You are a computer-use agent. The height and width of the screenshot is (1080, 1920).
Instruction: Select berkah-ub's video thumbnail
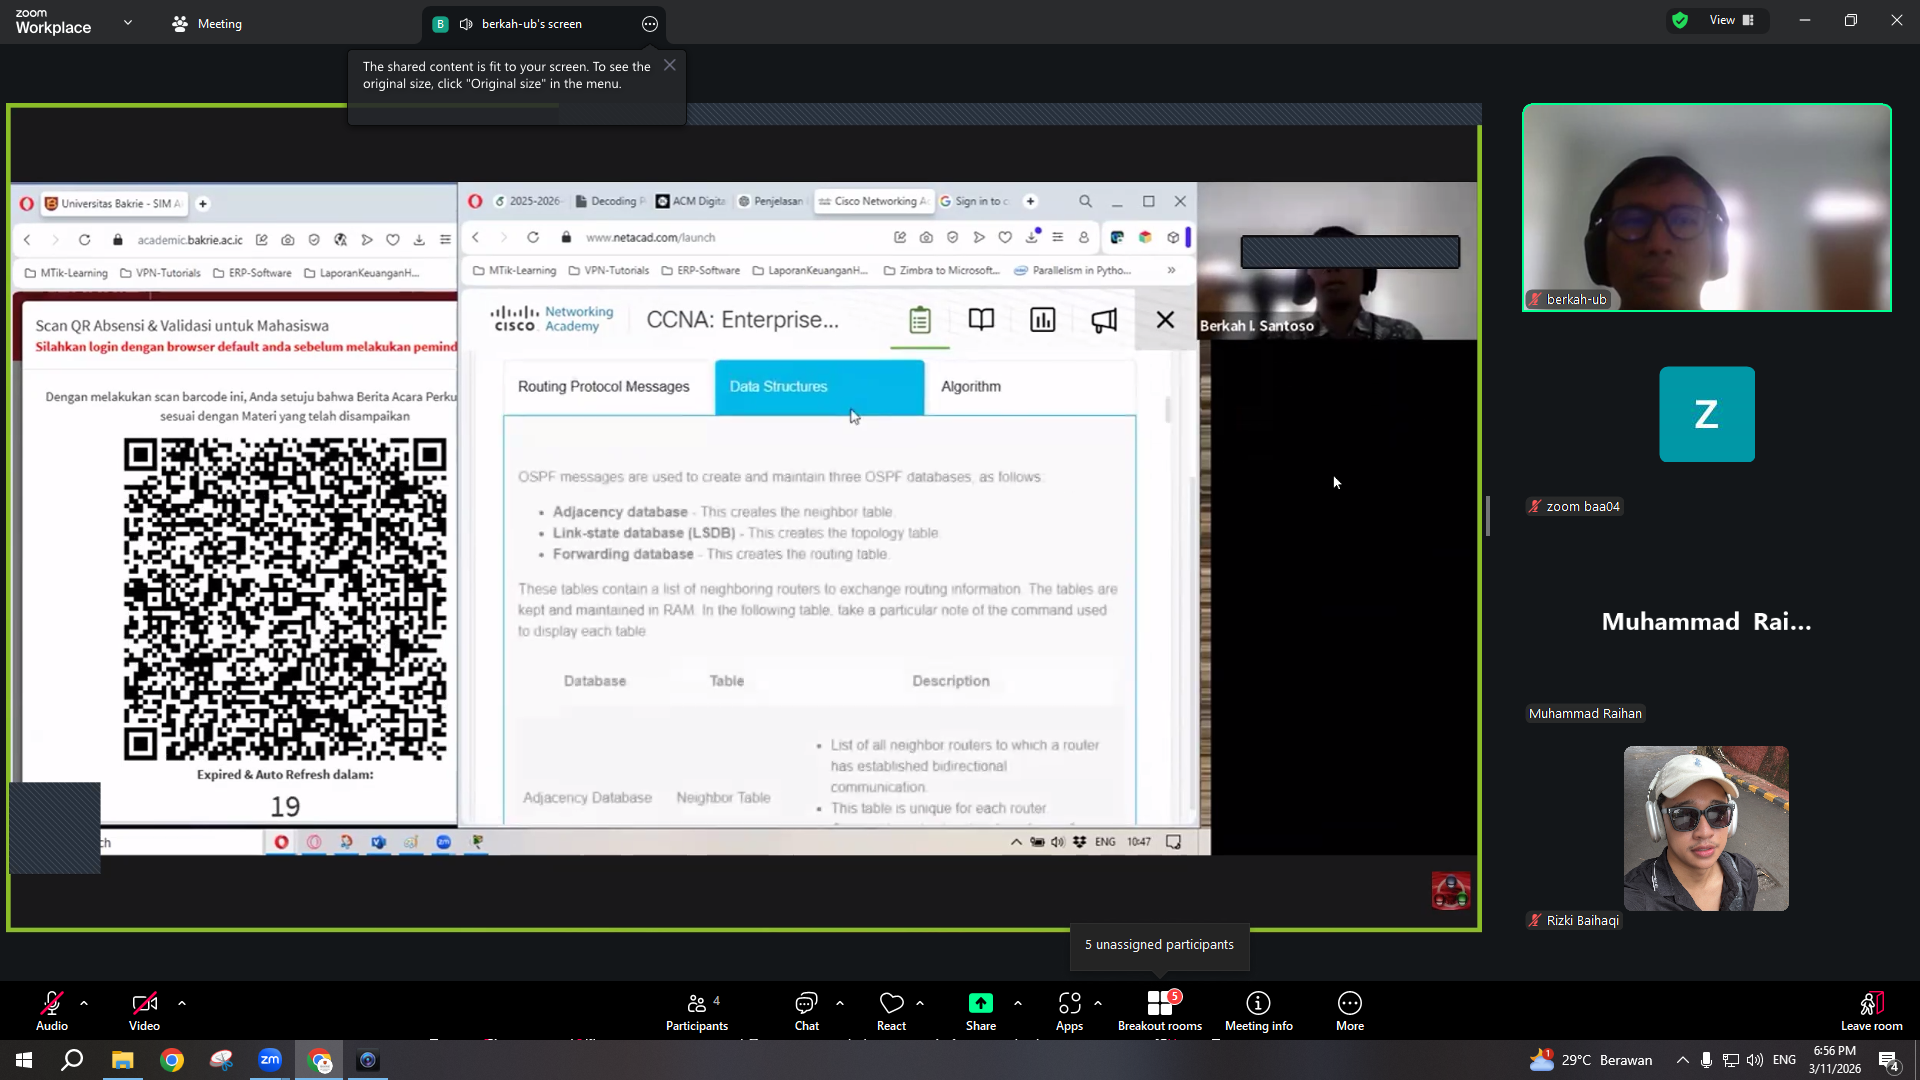coord(1706,208)
